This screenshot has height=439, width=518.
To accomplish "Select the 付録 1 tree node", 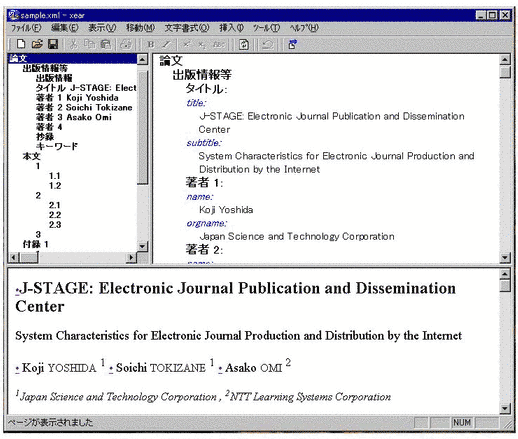I will click(x=36, y=244).
